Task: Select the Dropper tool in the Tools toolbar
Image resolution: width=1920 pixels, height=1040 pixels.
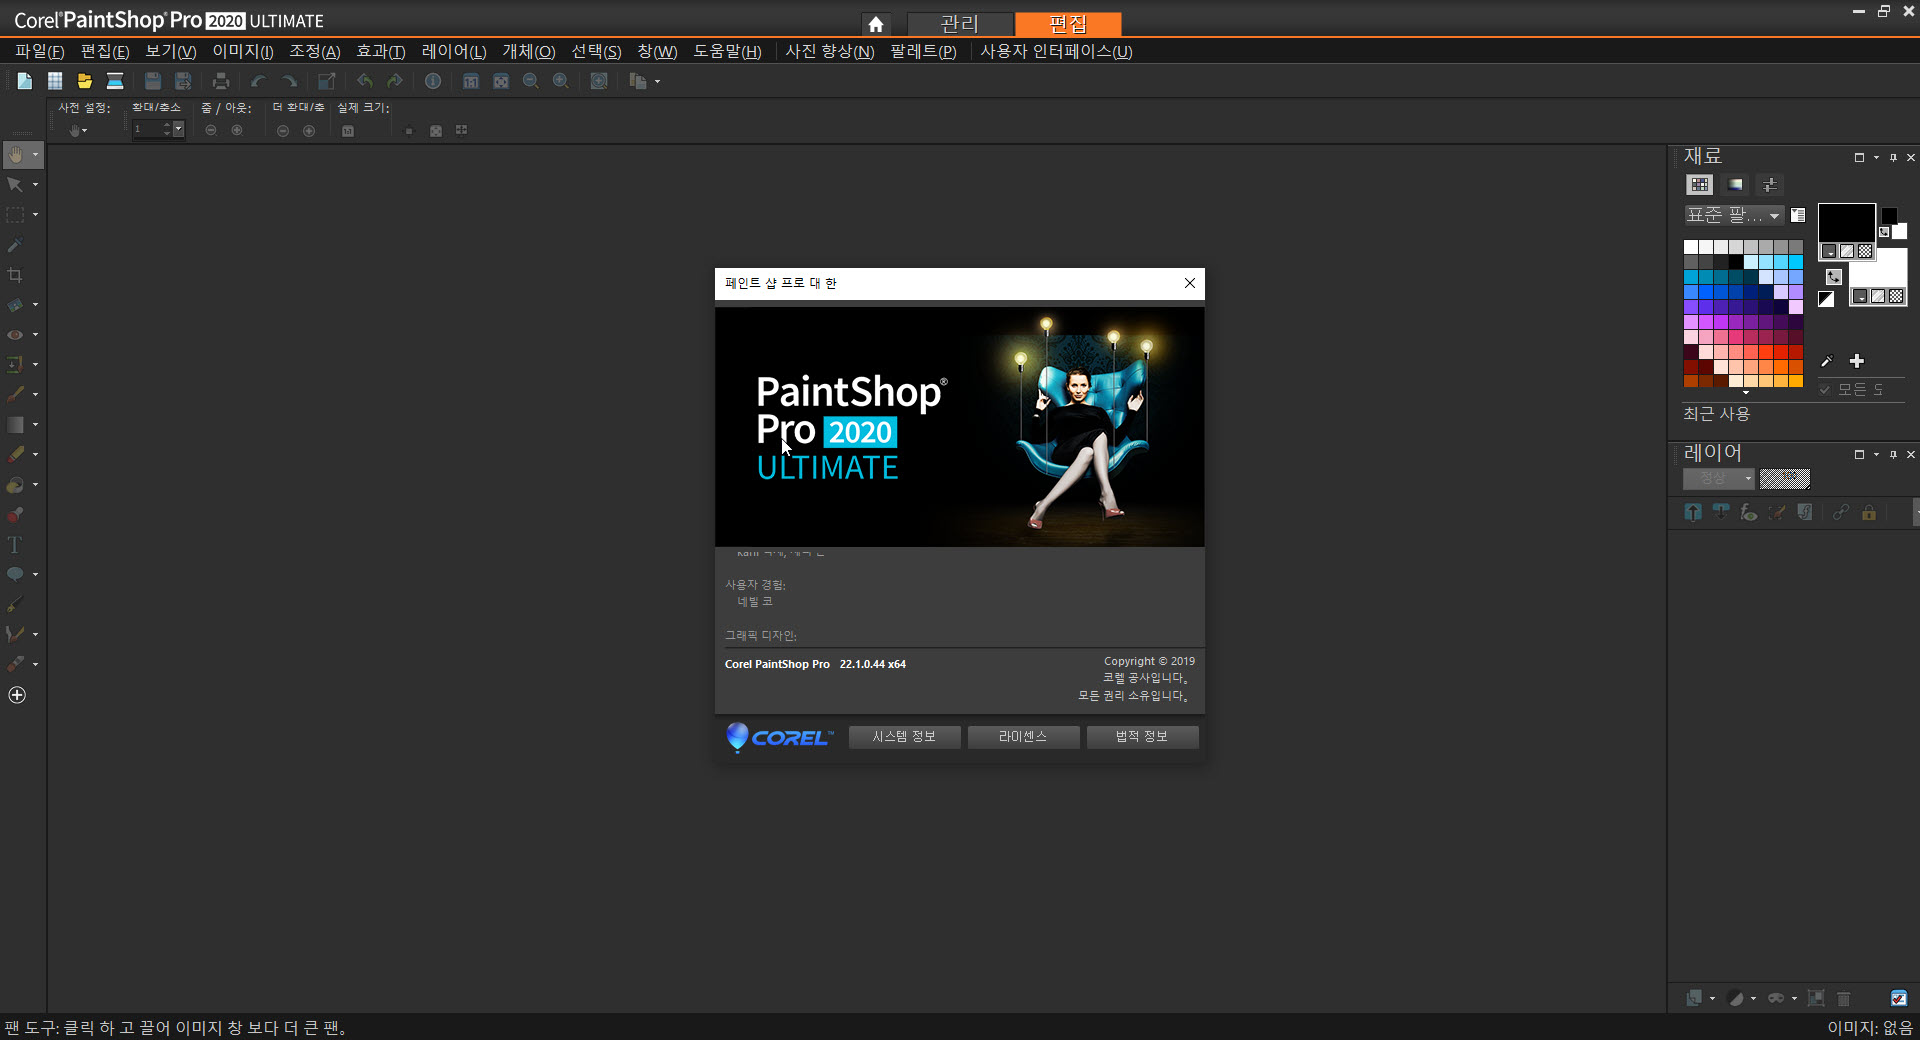Action: [x=15, y=245]
